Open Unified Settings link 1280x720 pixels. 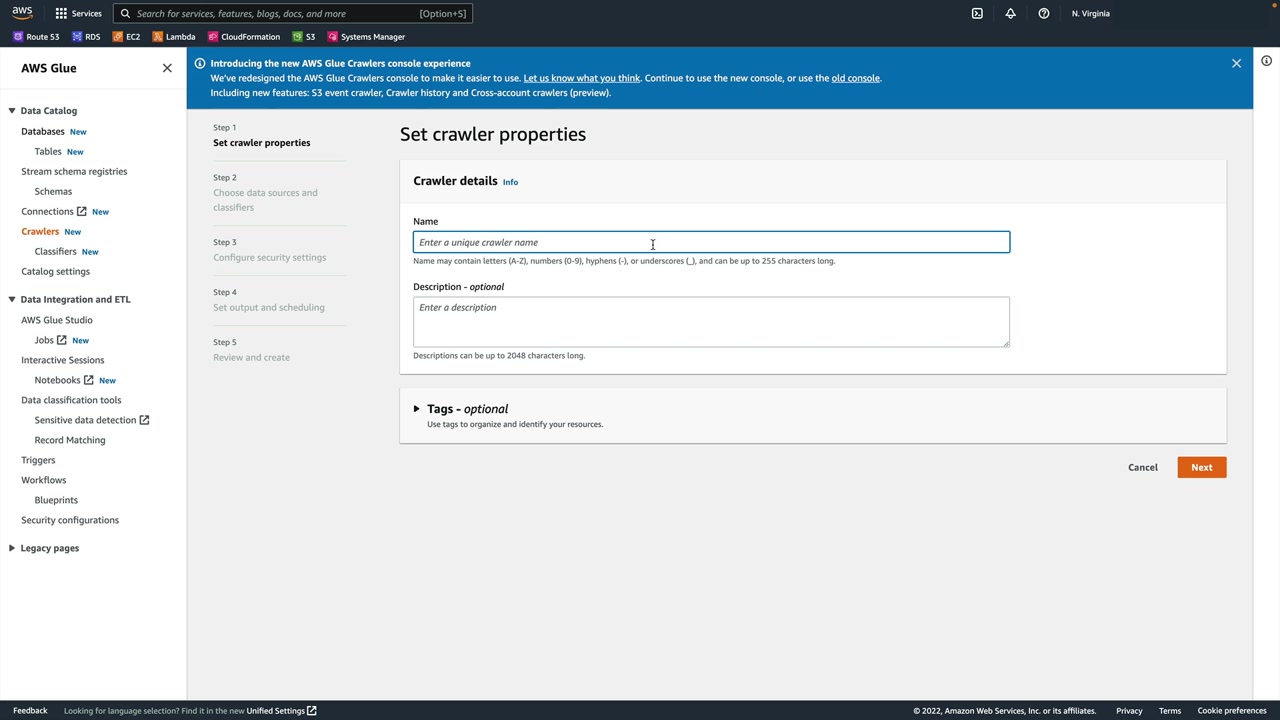click(281, 711)
